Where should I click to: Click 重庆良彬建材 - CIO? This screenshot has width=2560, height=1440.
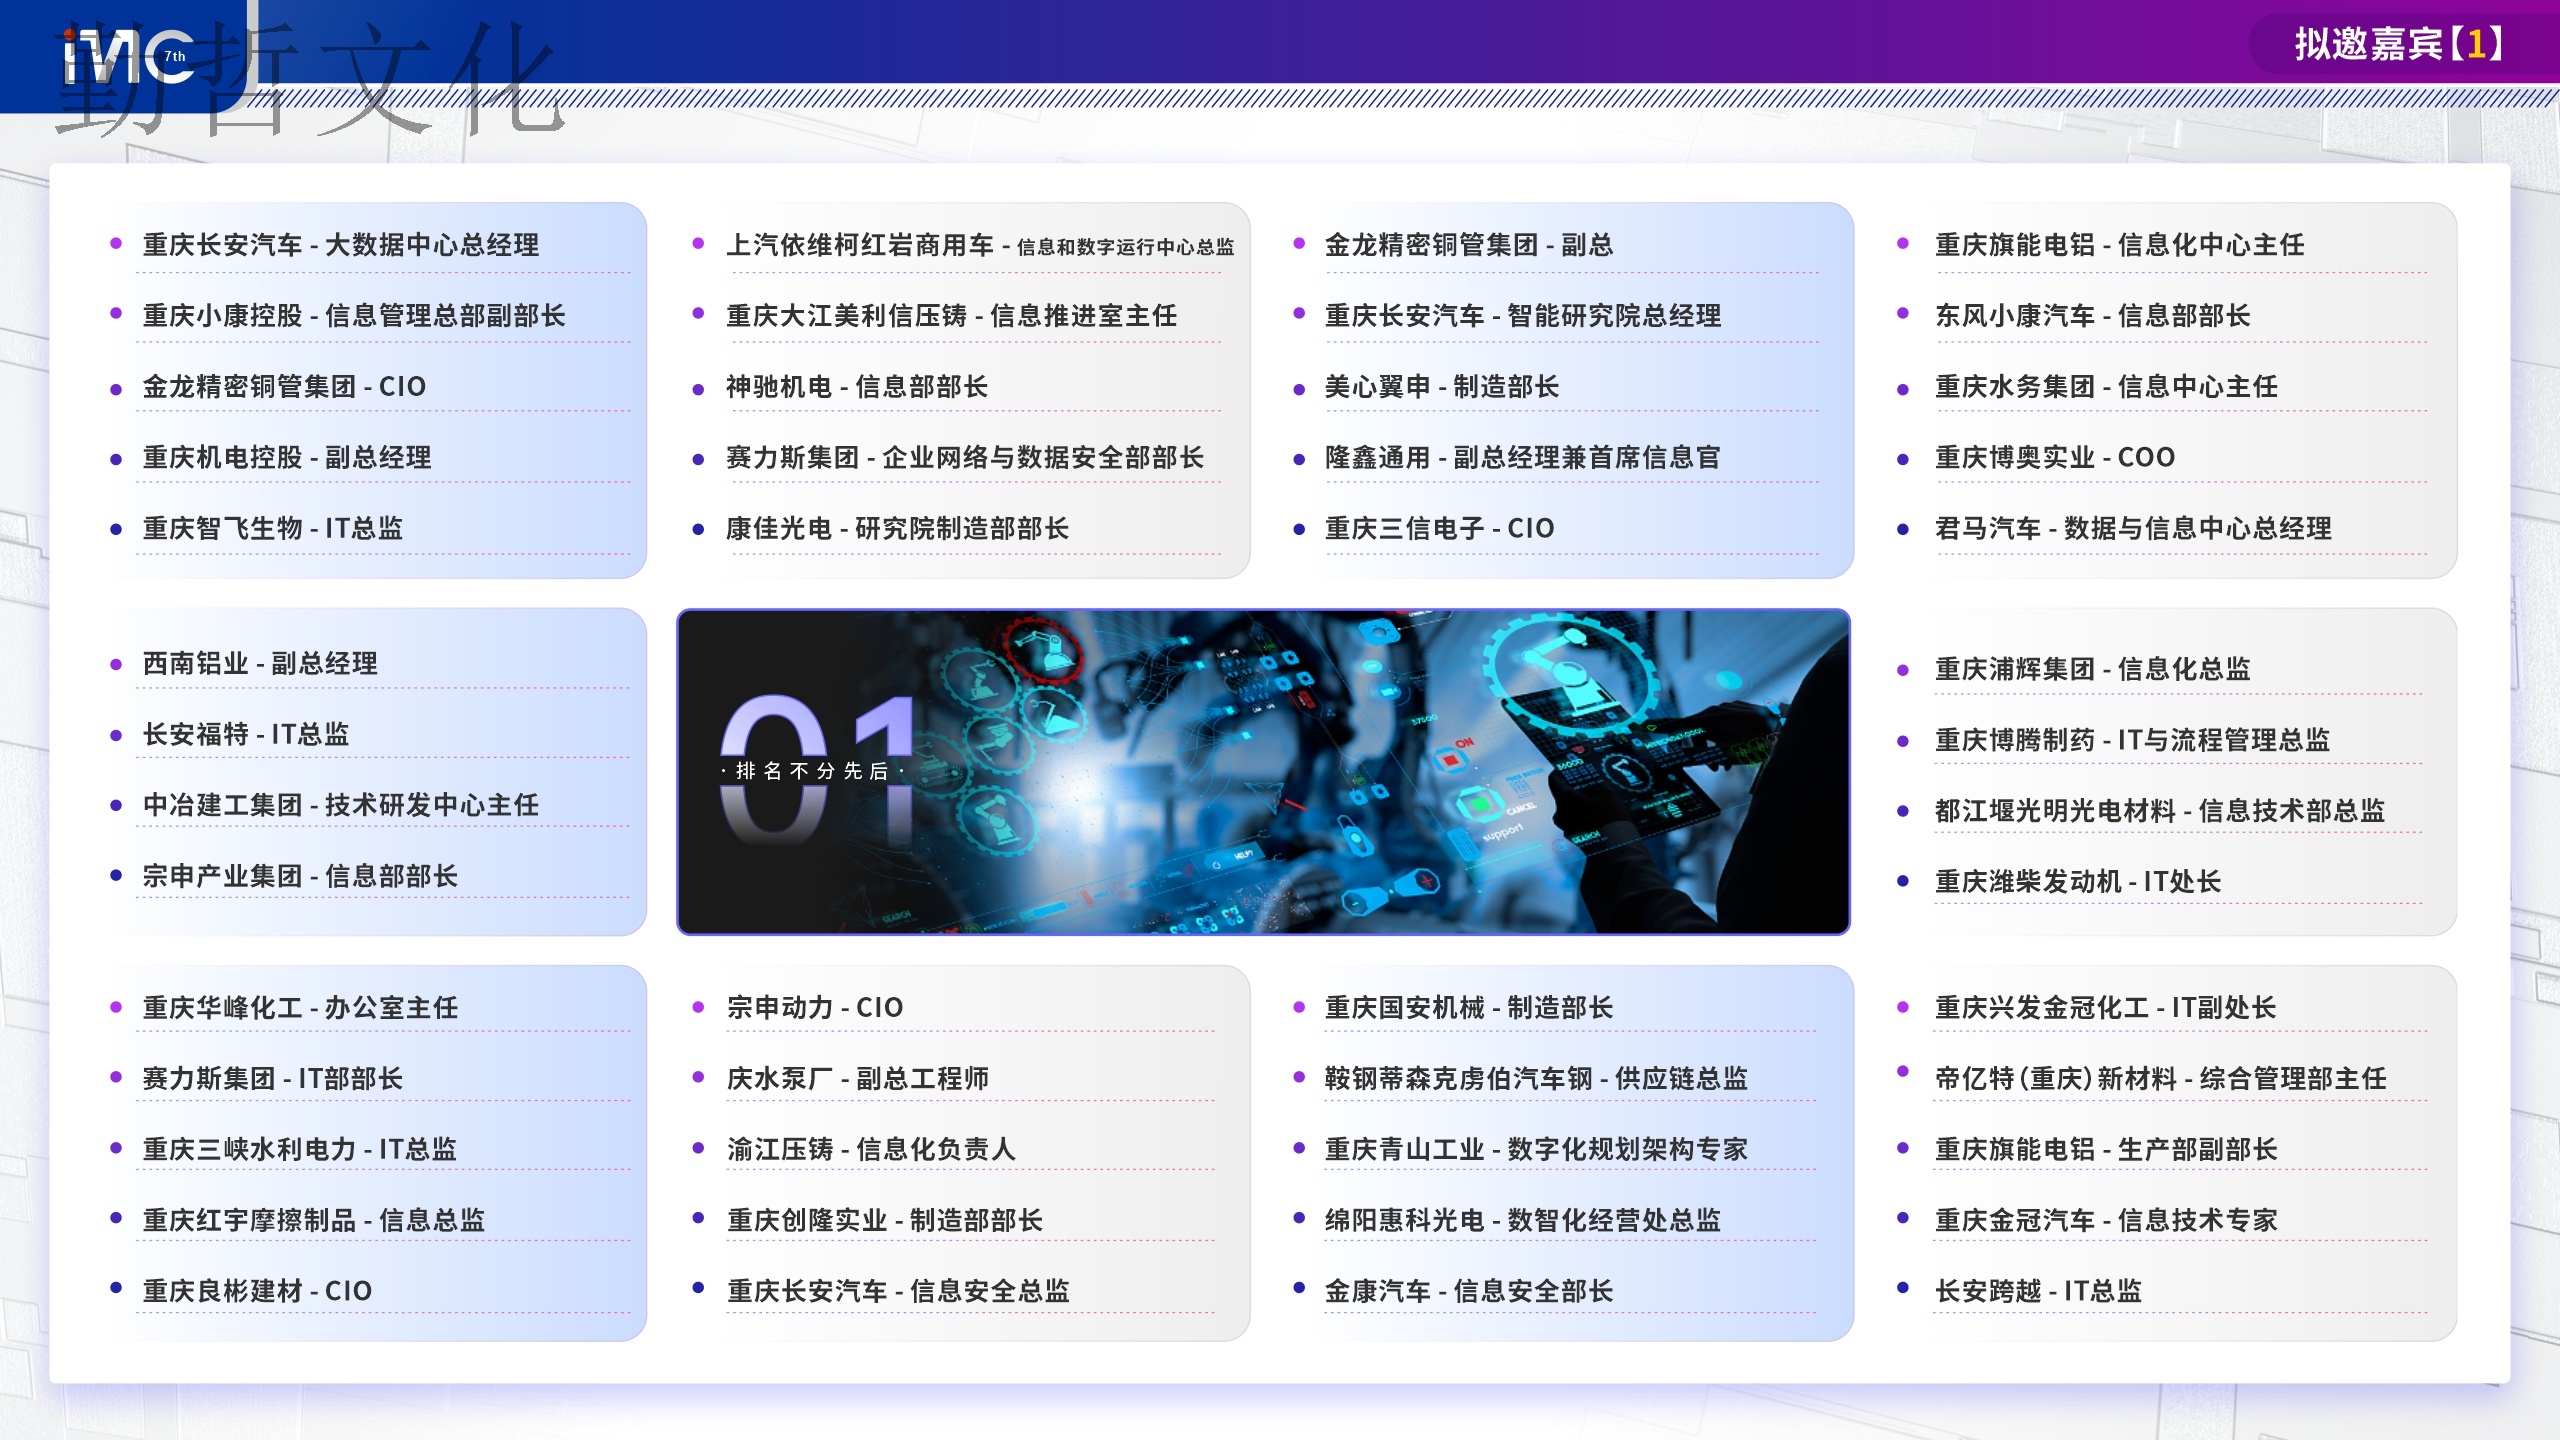257,1292
